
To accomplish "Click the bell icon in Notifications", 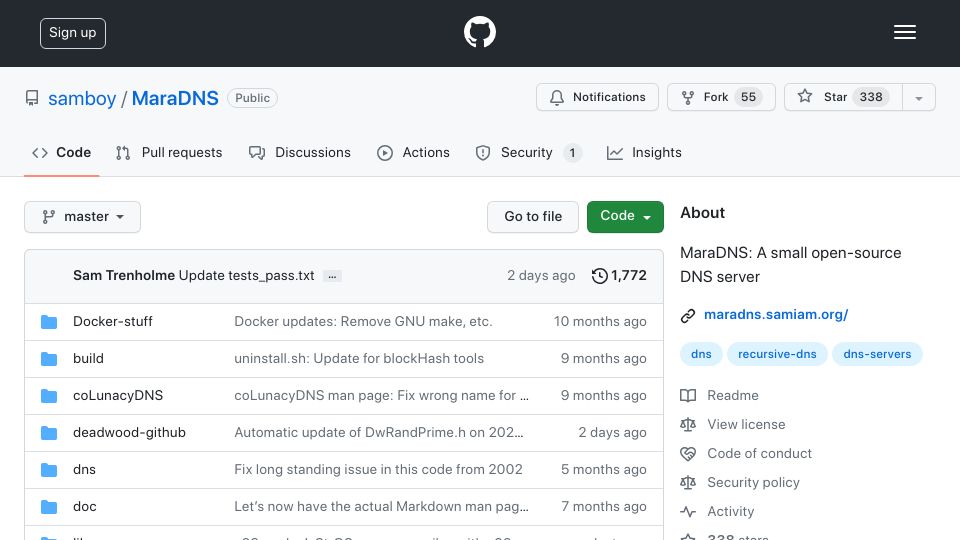I will coord(557,97).
